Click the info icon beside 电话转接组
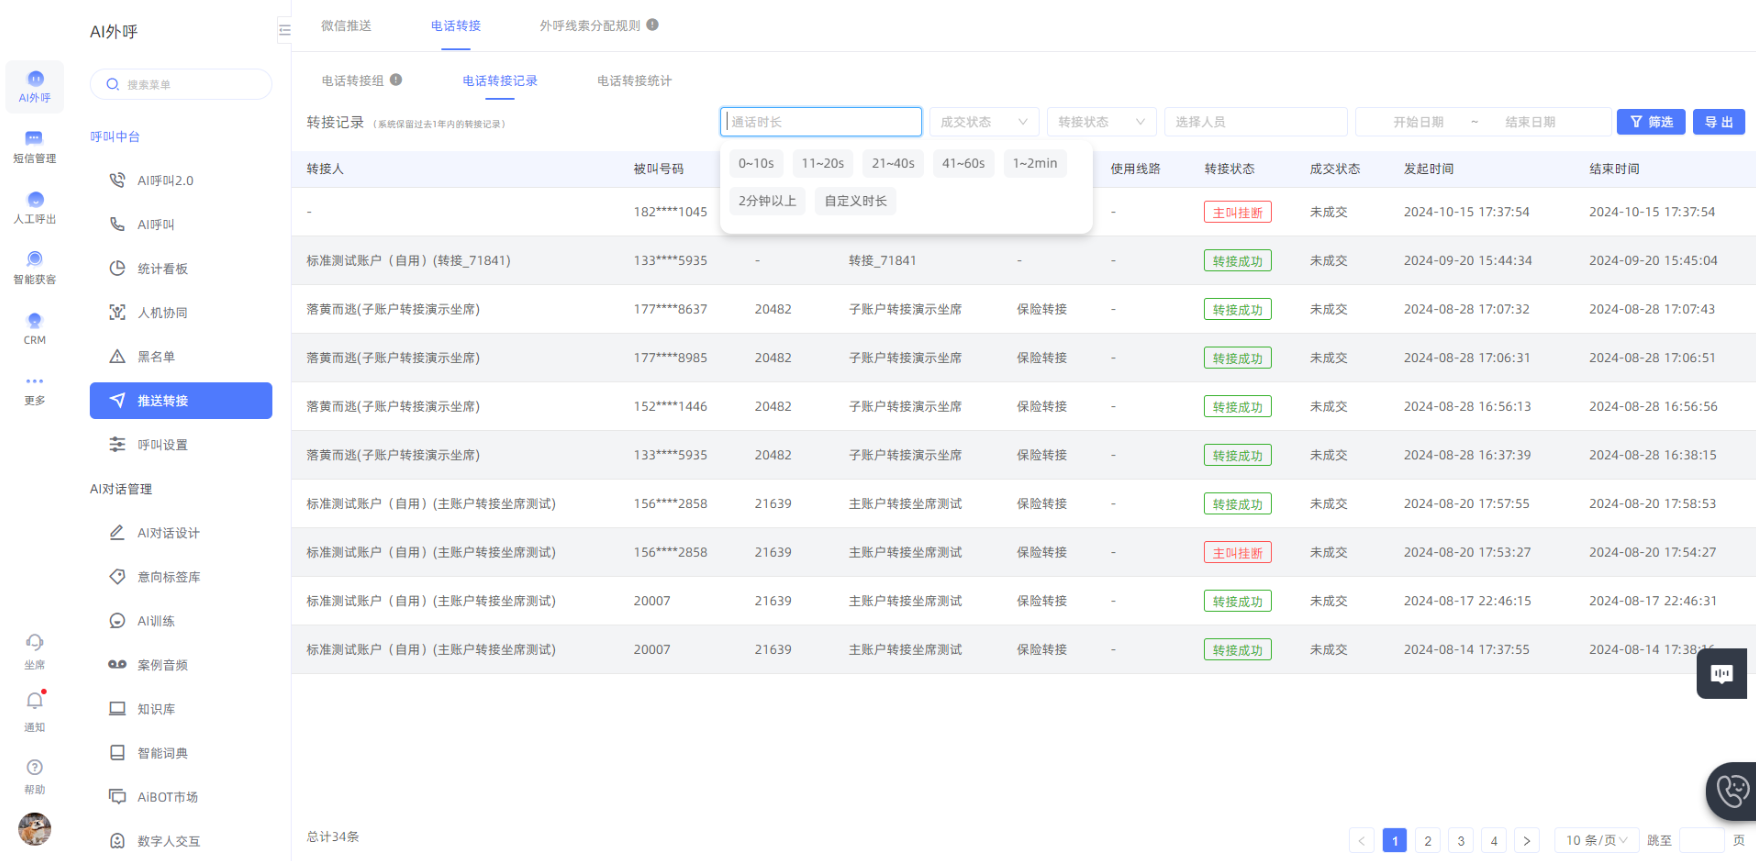Image resolution: width=1756 pixels, height=861 pixels. (x=396, y=80)
